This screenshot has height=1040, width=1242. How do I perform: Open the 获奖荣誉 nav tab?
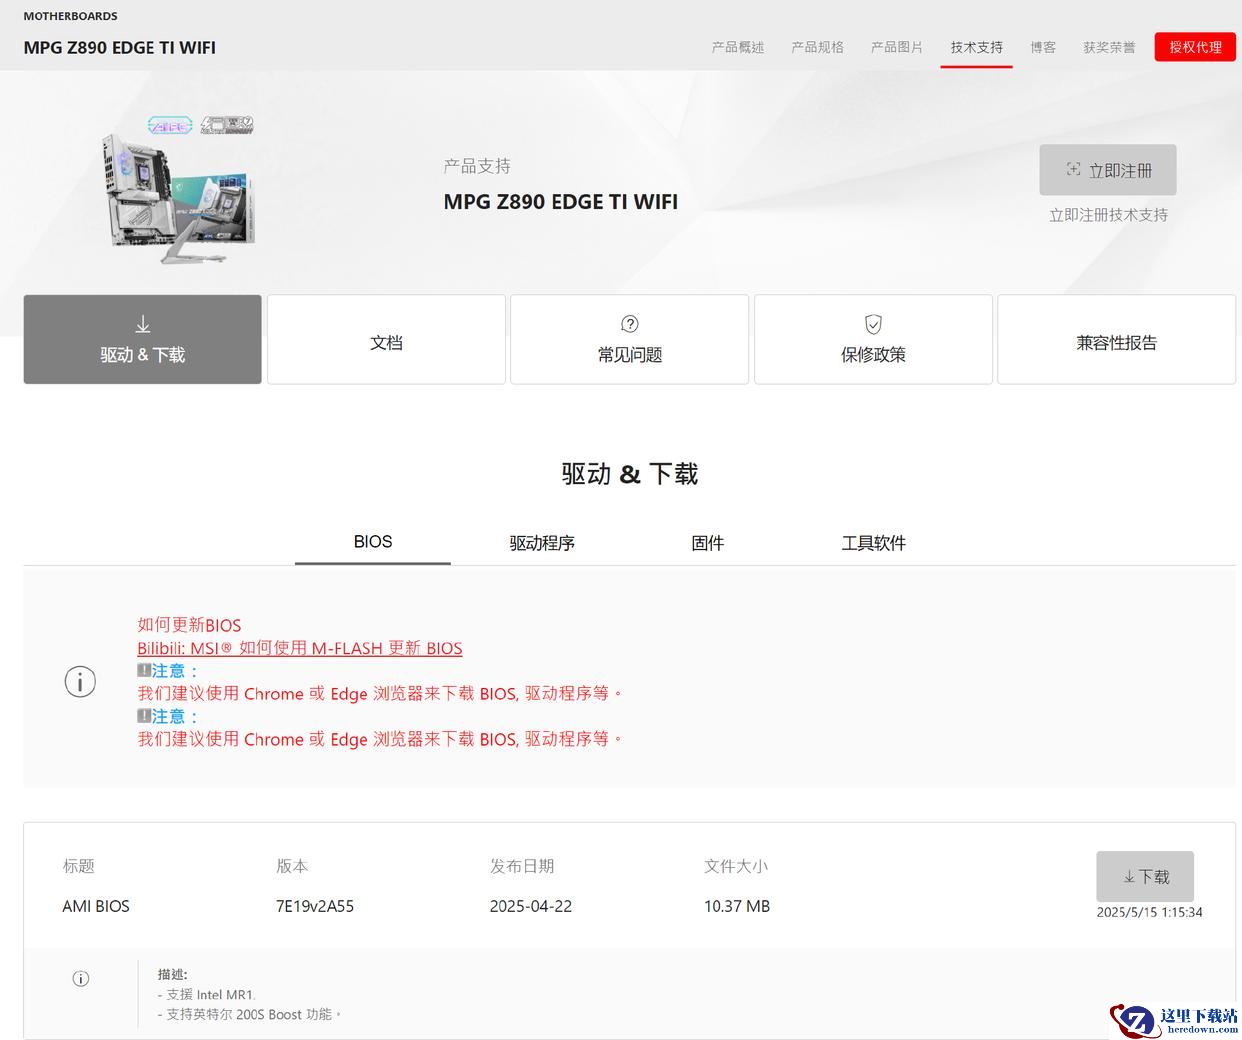tap(1109, 47)
